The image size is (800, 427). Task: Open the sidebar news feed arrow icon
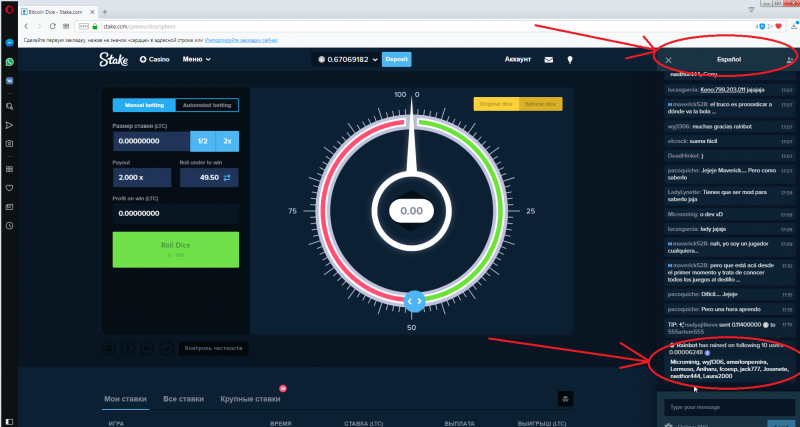[9, 125]
